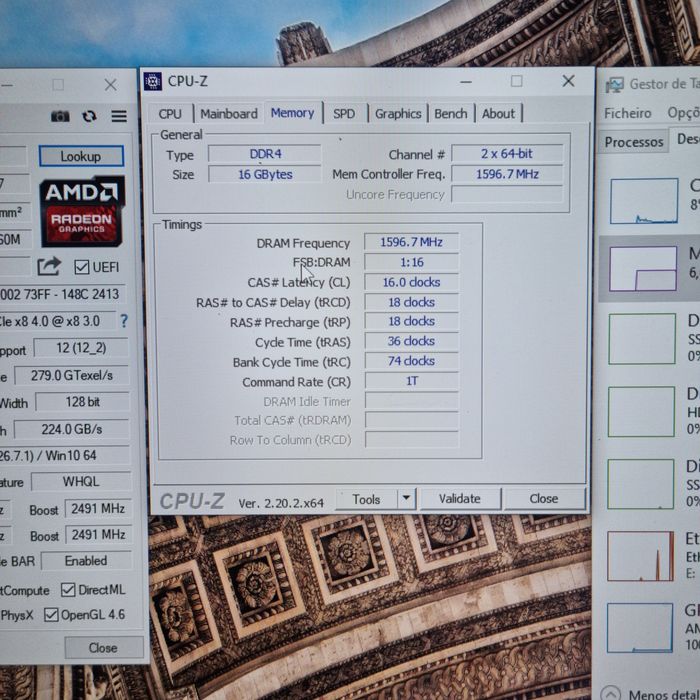
Task: Click the Lookup button in GPU-Z
Action: 81,156
